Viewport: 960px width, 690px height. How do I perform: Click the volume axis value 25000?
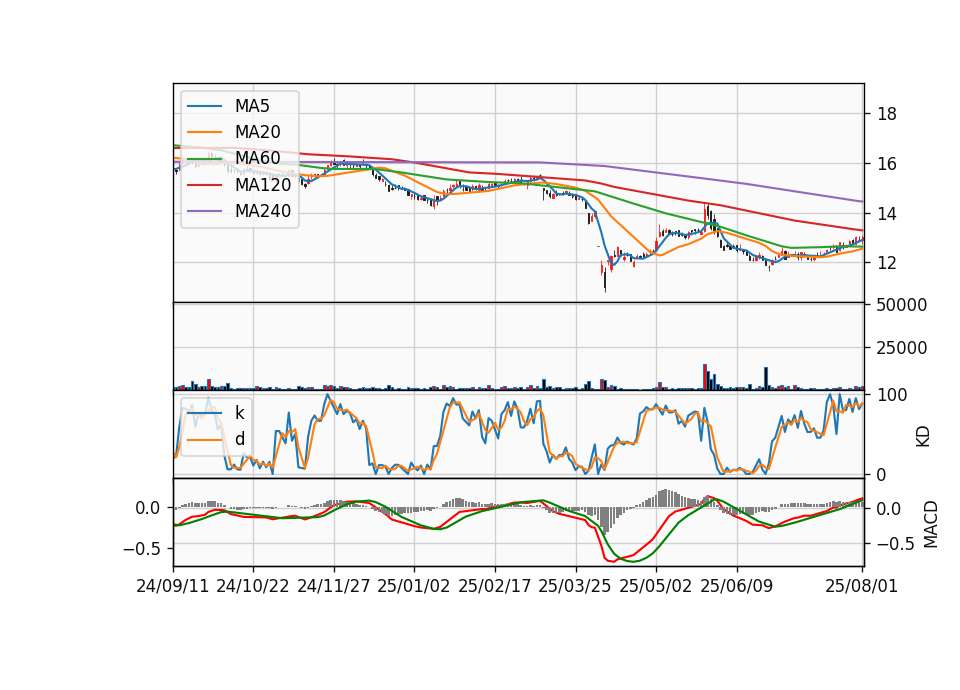(902, 348)
